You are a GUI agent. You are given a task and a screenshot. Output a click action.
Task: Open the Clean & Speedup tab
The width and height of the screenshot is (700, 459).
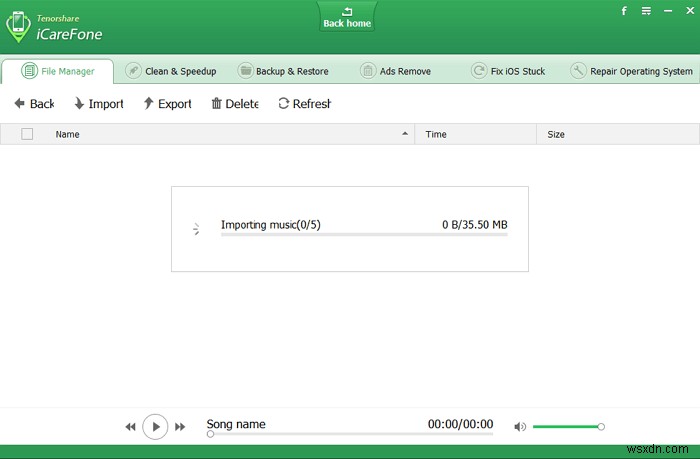click(x=169, y=71)
